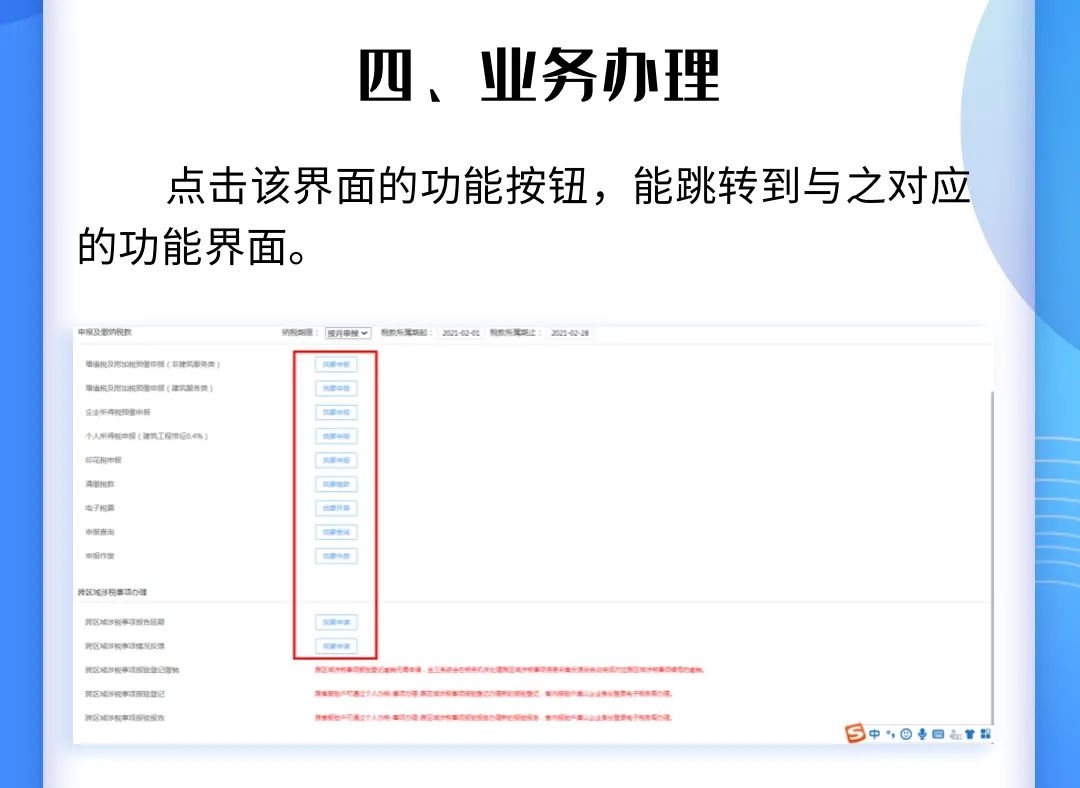Click the 印花税申报 row label
1080x788 pixels.
pyautogui.click(x=103, y=460)
